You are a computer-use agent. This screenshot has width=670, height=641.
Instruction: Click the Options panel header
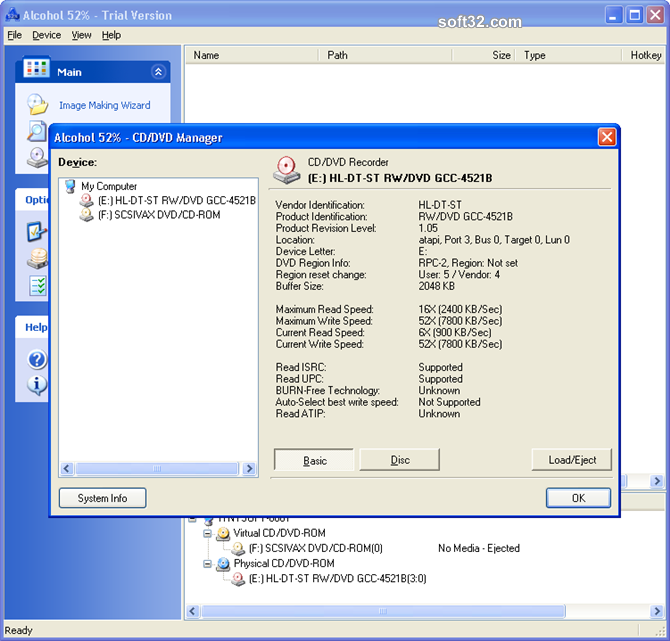pyautogui.click(x=32, y=200)
